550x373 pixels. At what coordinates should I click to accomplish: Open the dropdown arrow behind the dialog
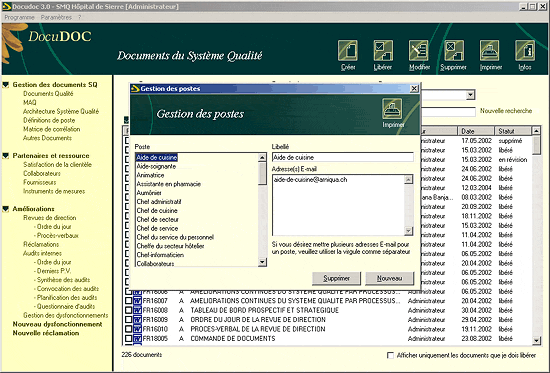point(470,95)
